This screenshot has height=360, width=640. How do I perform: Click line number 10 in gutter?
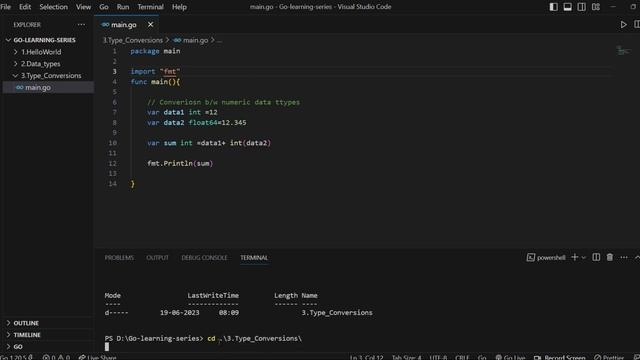113,143
